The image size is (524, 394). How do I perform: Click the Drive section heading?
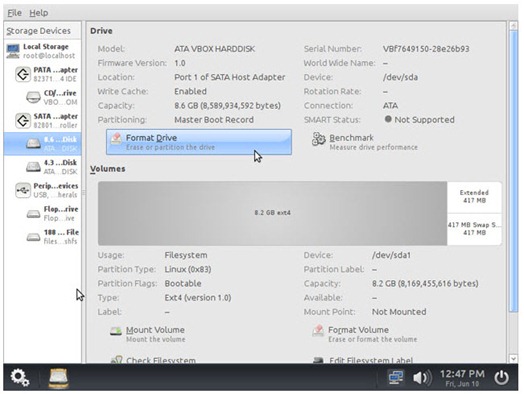[x=101, y=31]
